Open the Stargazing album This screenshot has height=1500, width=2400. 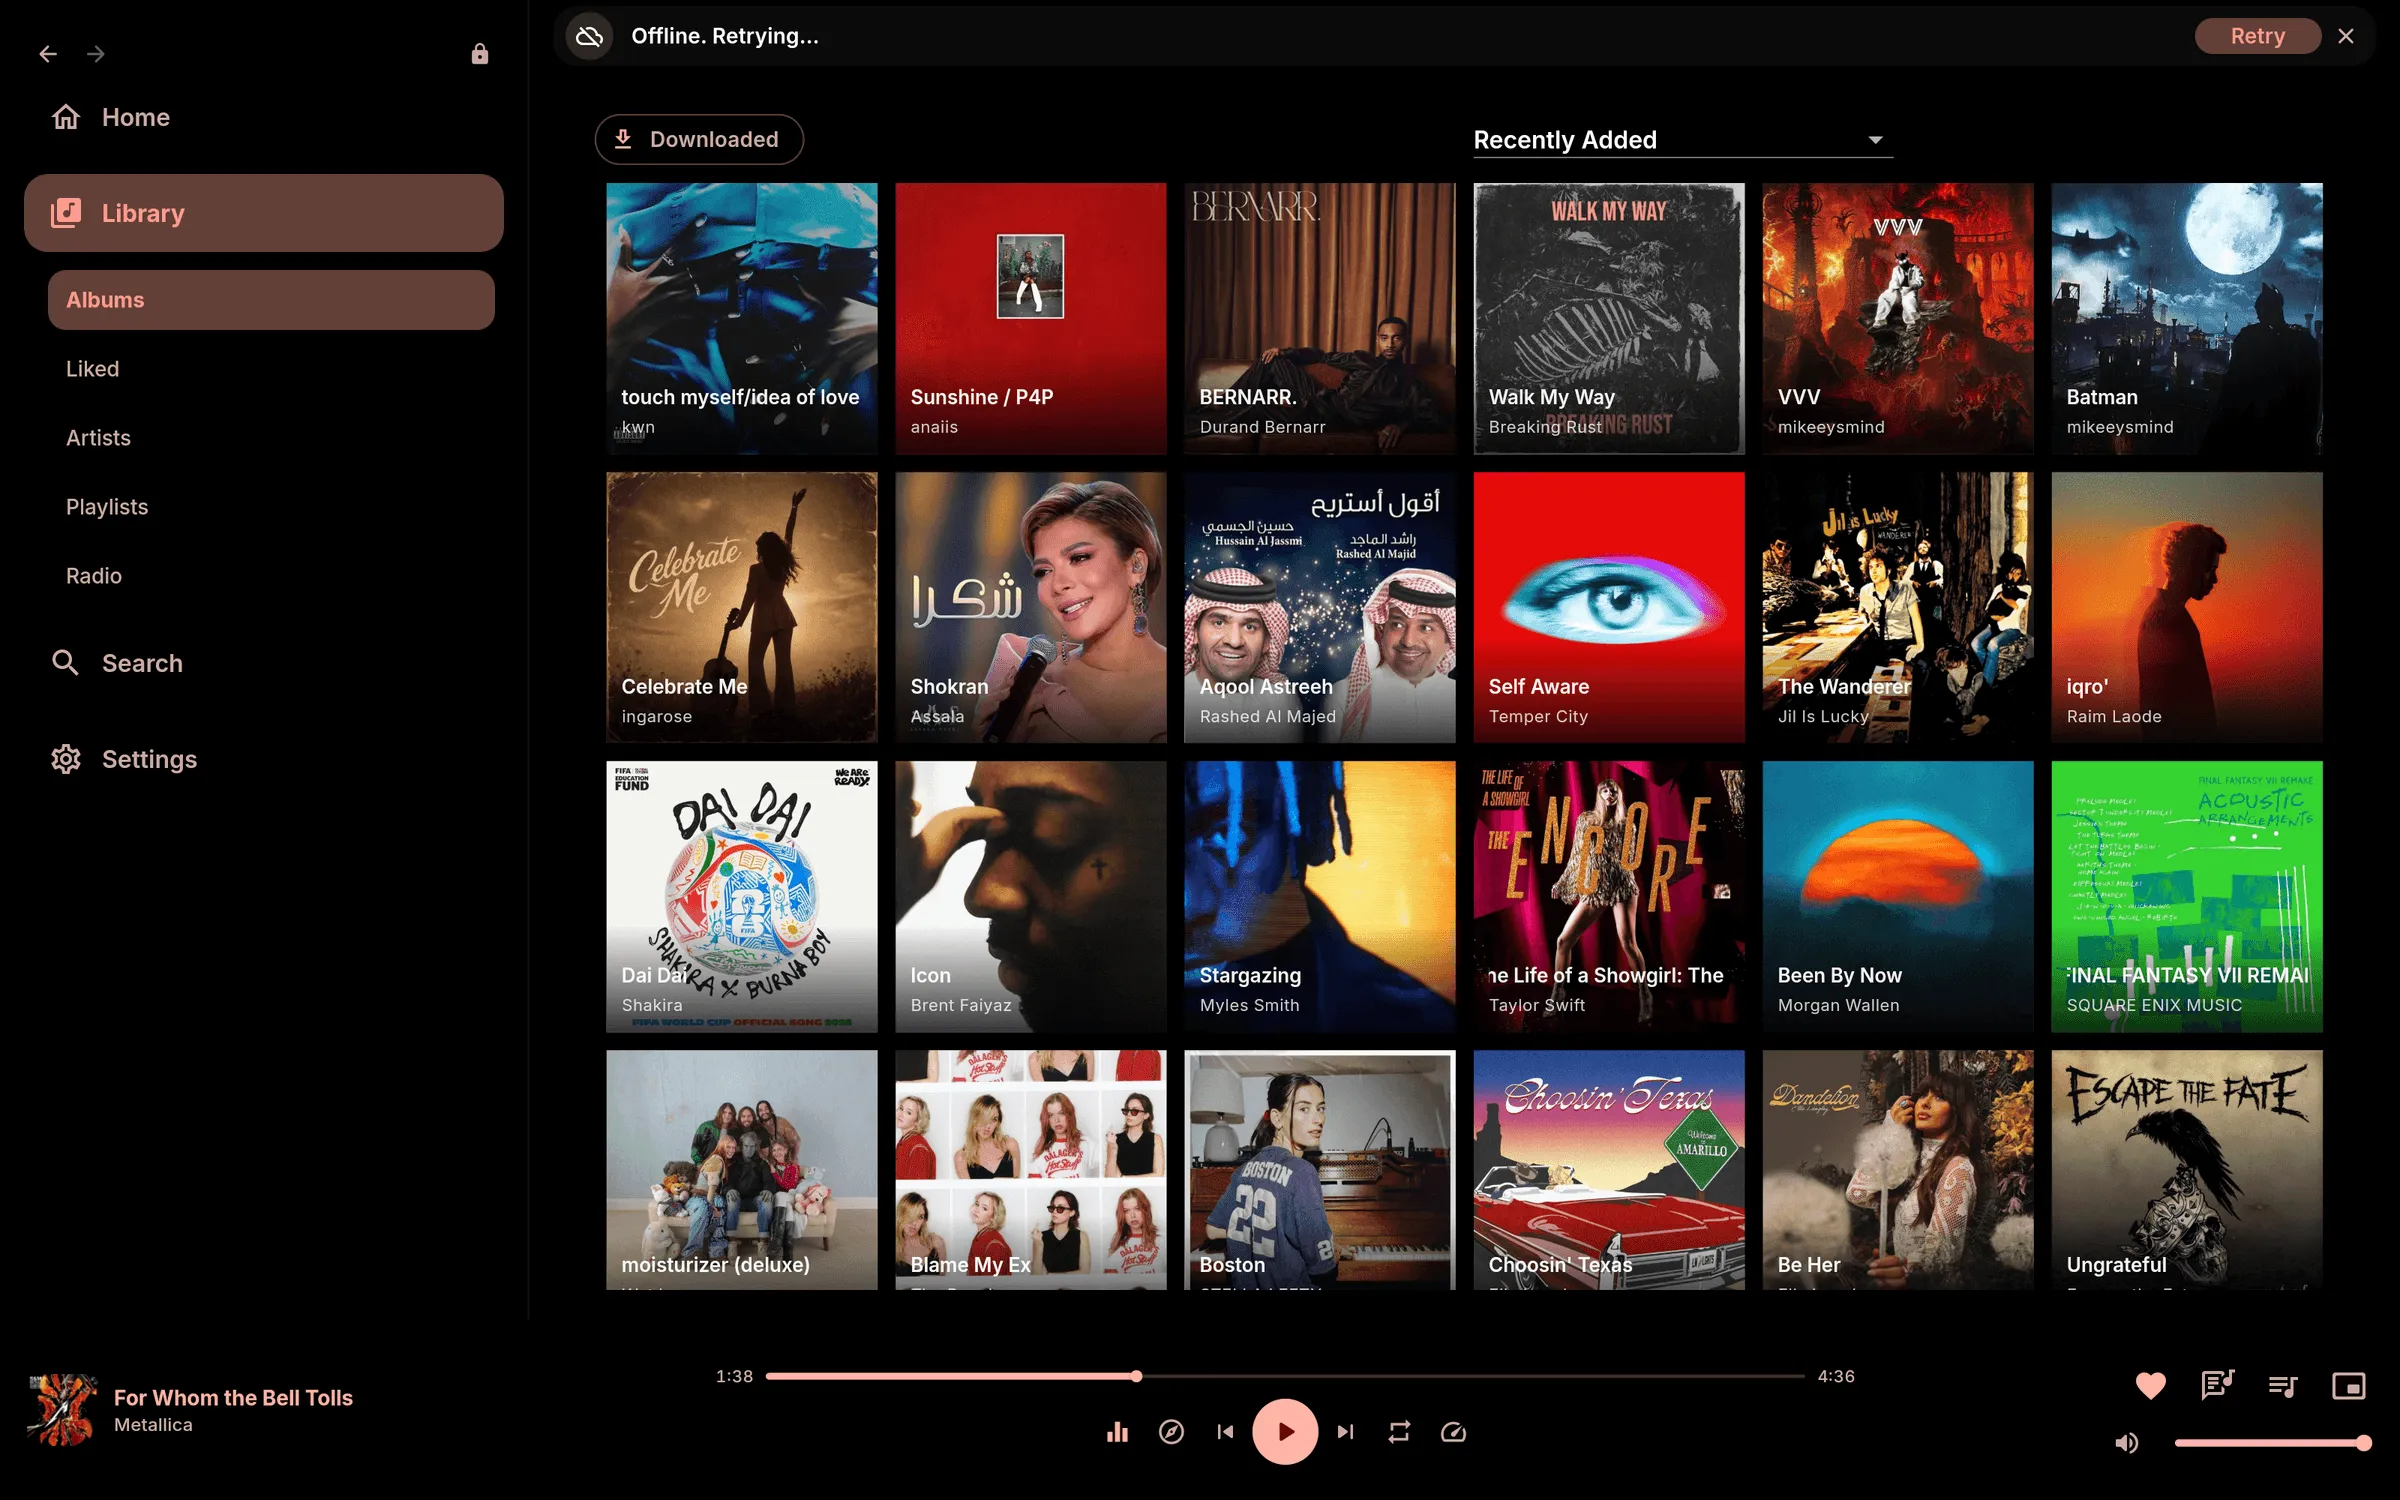click(x=1320, y=896)
